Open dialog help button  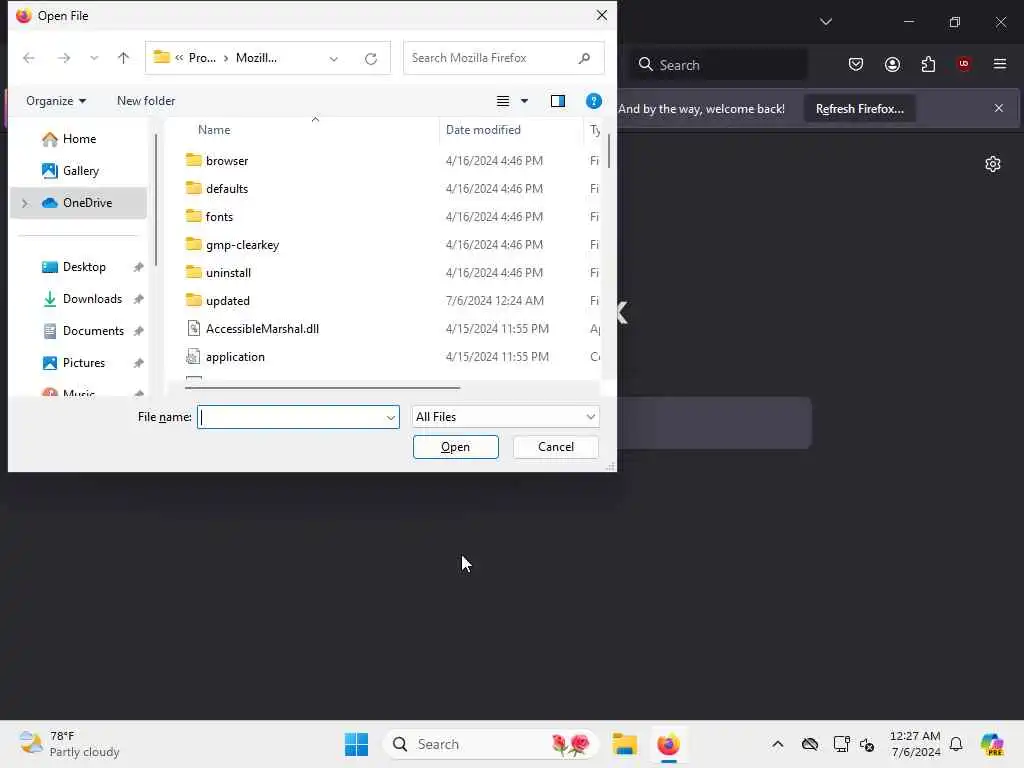pyautogui.click(x=594, y=101)
